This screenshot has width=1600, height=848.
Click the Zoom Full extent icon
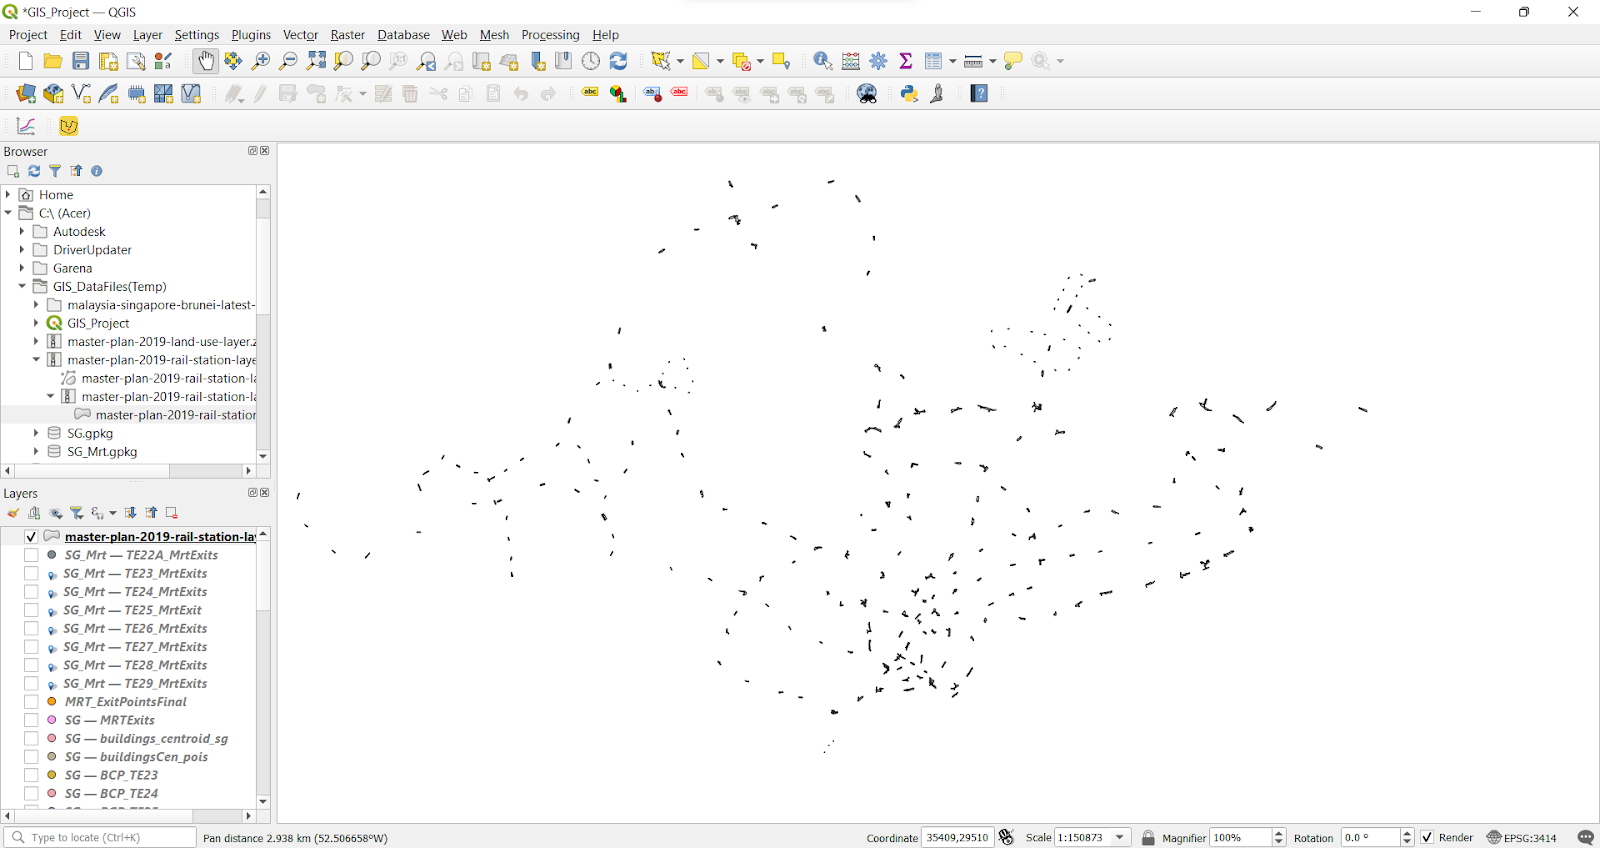(x=316, y=62)
